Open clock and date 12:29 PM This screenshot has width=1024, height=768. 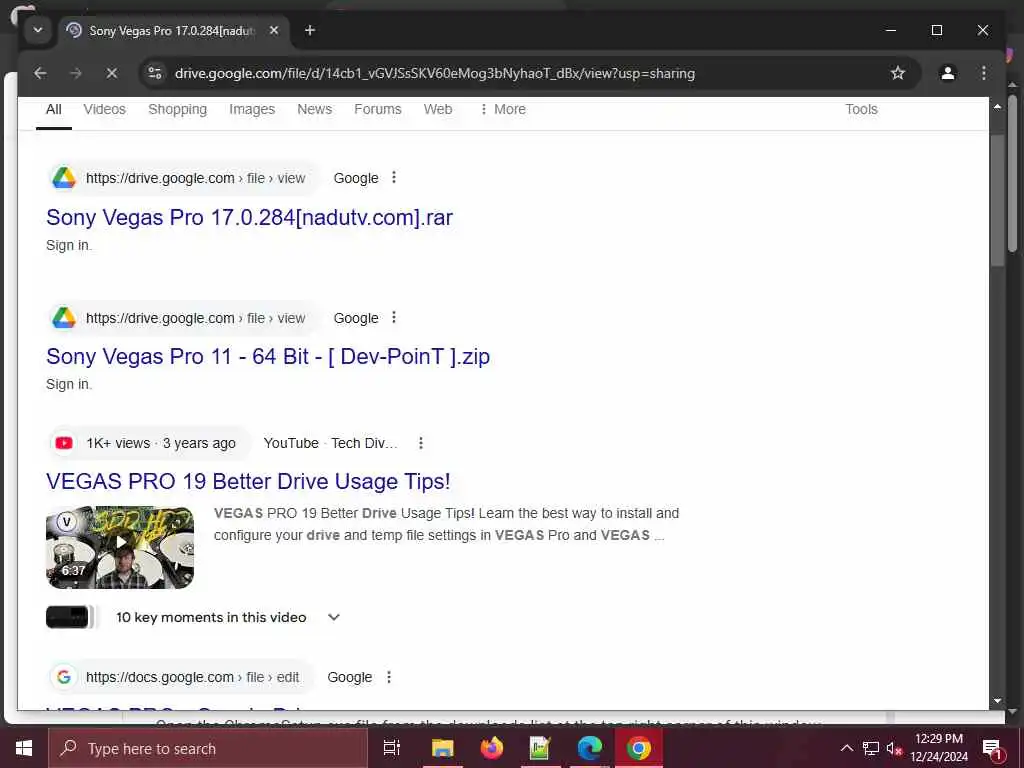[938, 748]
